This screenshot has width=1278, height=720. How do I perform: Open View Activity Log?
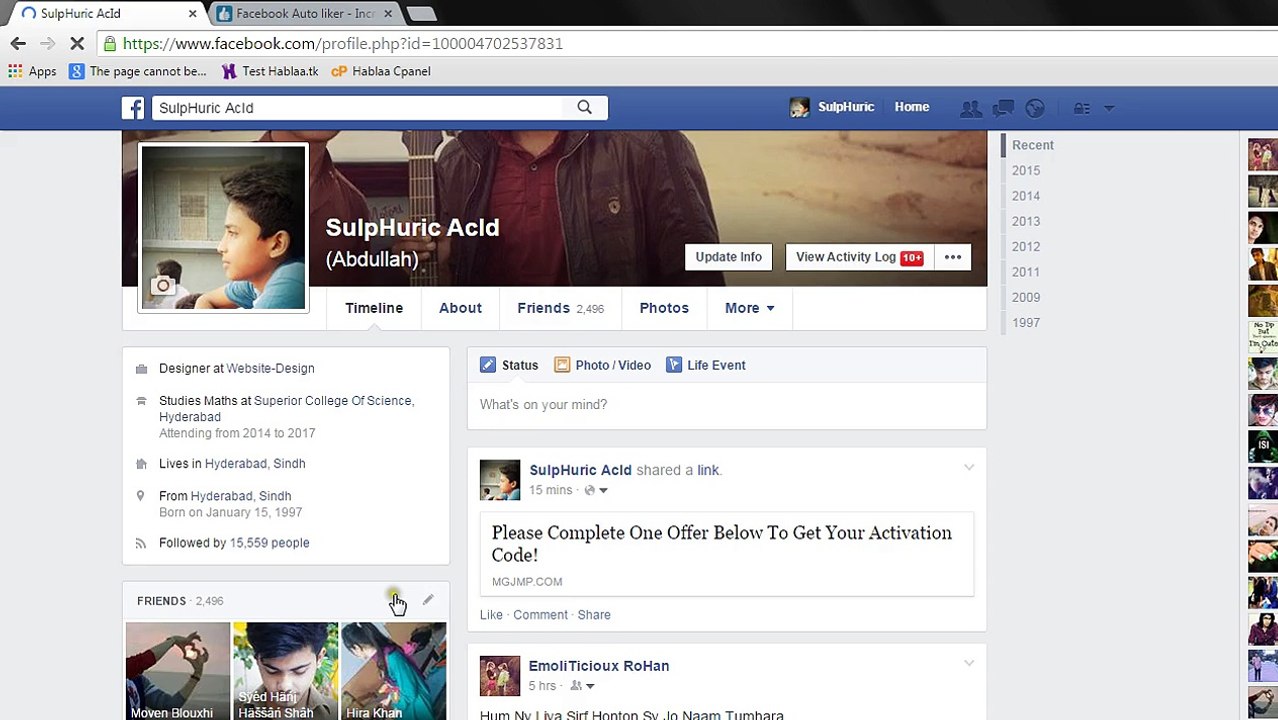click(859, 257)
